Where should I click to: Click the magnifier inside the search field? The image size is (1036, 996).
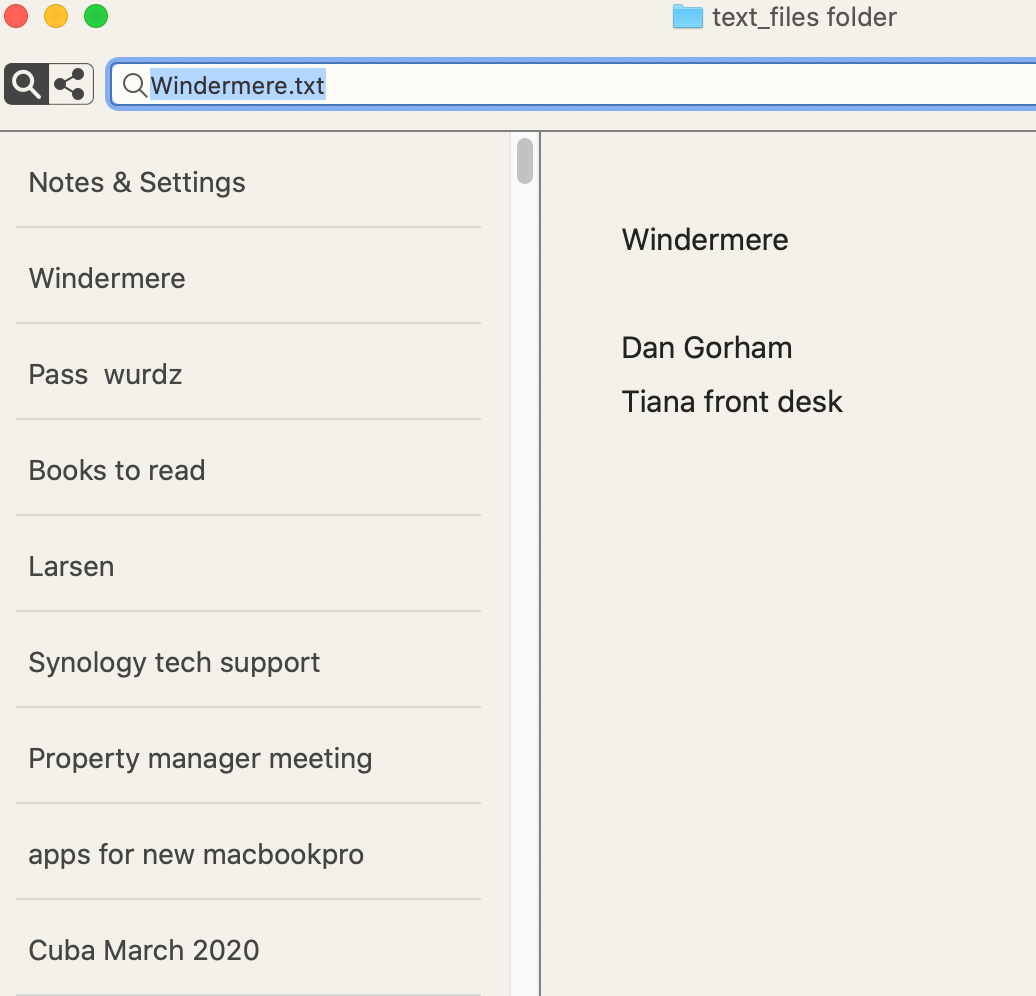(x=134, y=86)
